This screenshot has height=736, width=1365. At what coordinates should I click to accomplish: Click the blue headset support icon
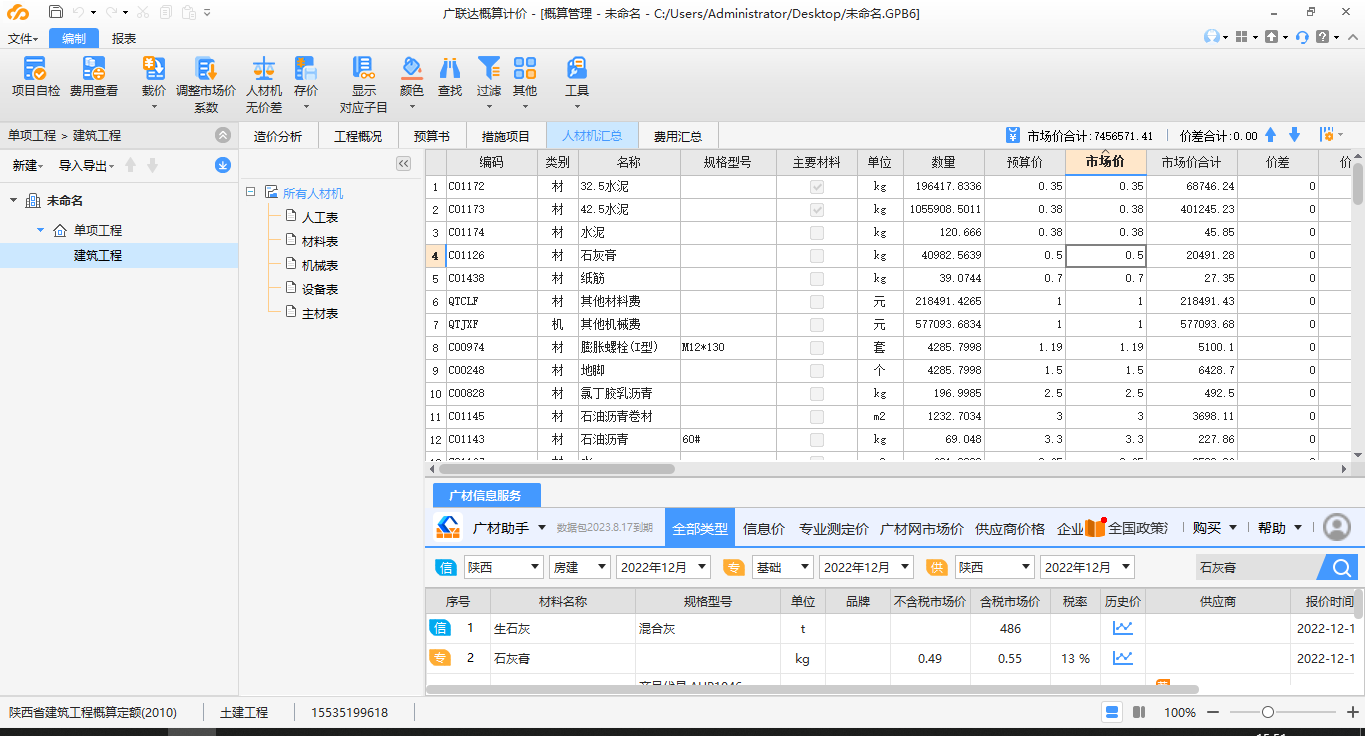point(1302,37)
